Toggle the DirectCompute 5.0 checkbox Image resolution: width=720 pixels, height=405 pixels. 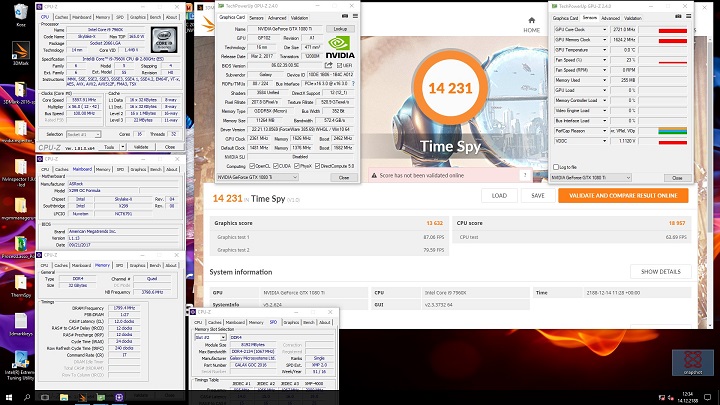click(317, 166)
